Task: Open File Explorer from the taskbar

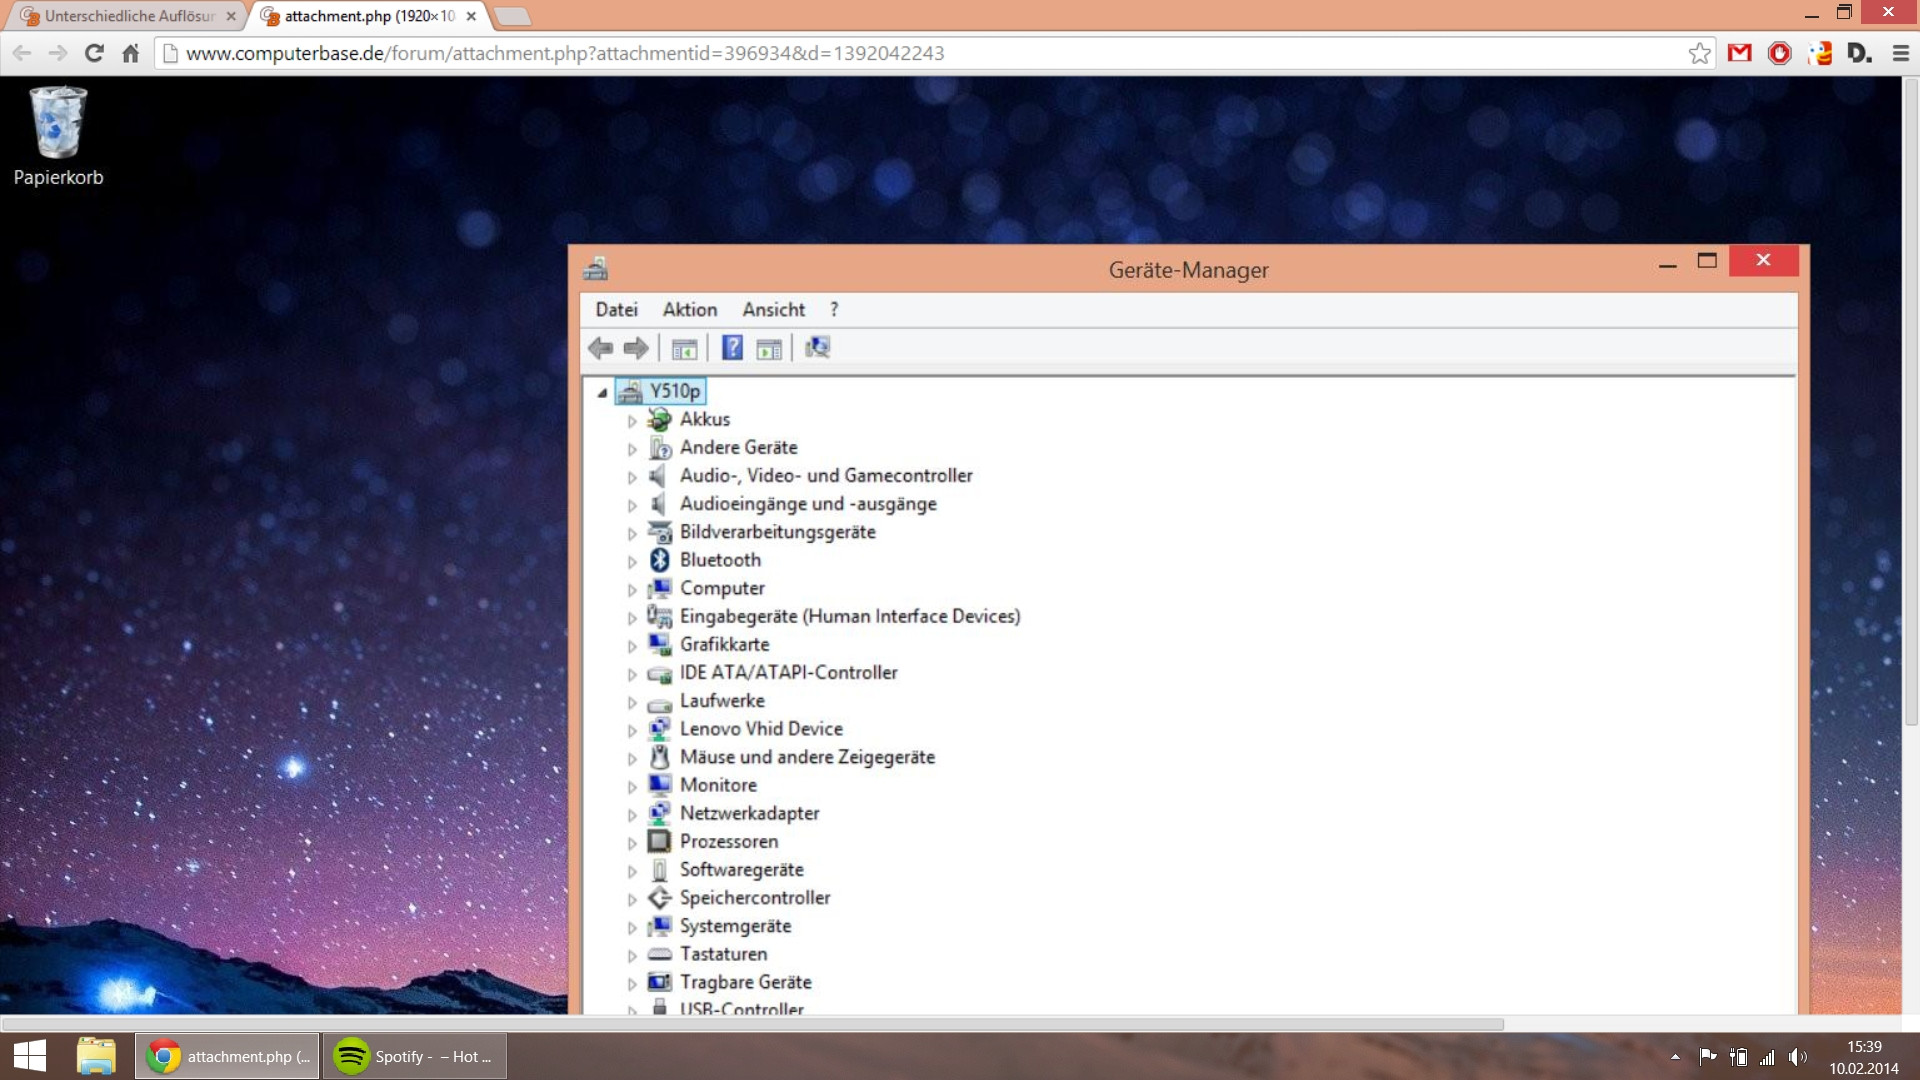Action: (96, 1056)
